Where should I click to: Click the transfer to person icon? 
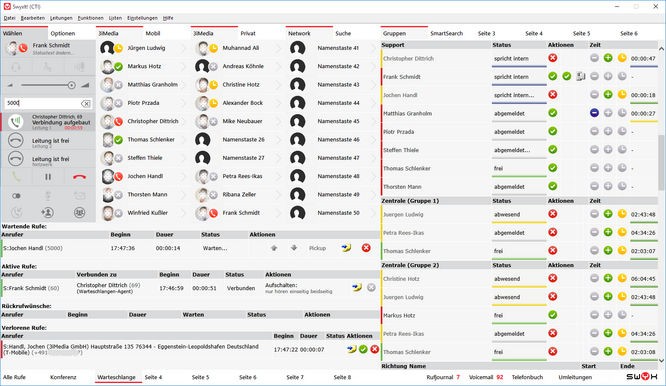(48, 212)
